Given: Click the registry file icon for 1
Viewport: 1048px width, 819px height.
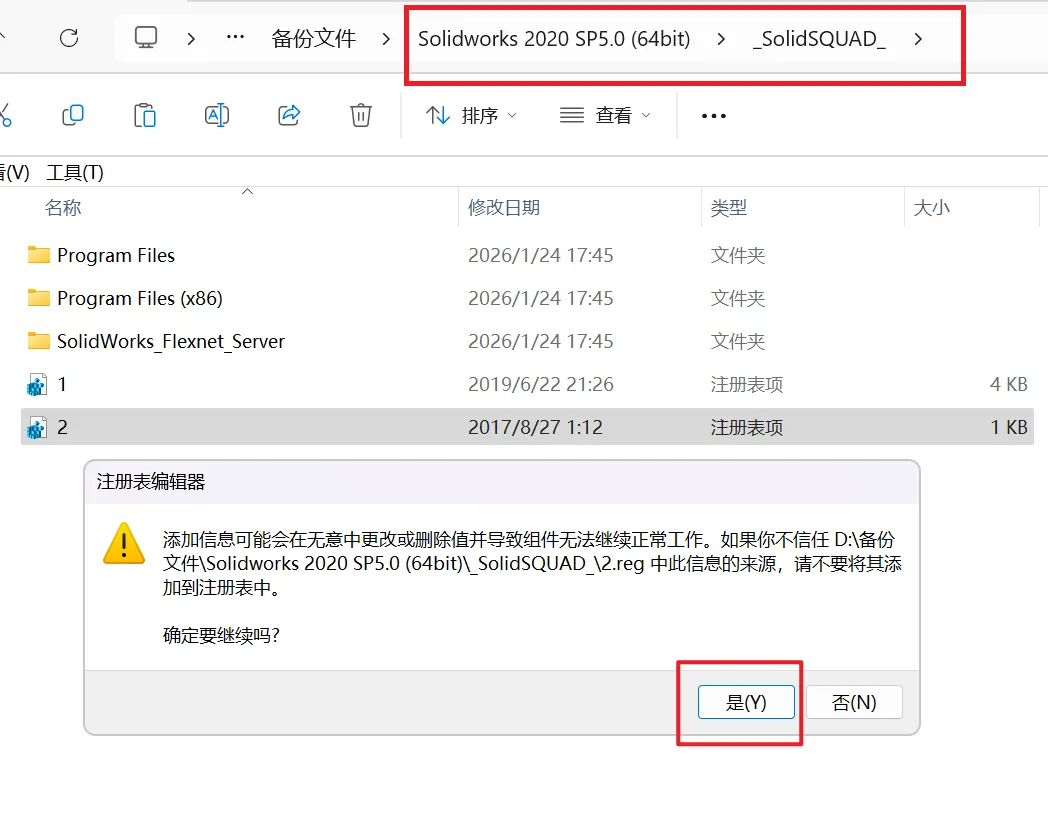Looking at the screenshot, I should coord(37,384).
